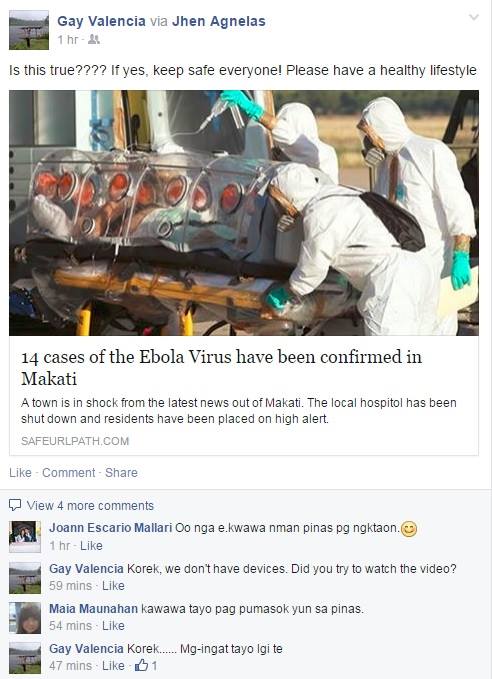Viewport: 492px width, 679px height.
Task: Click the friends audience icon beside 1 hr
Action: (x=94, y=40)
